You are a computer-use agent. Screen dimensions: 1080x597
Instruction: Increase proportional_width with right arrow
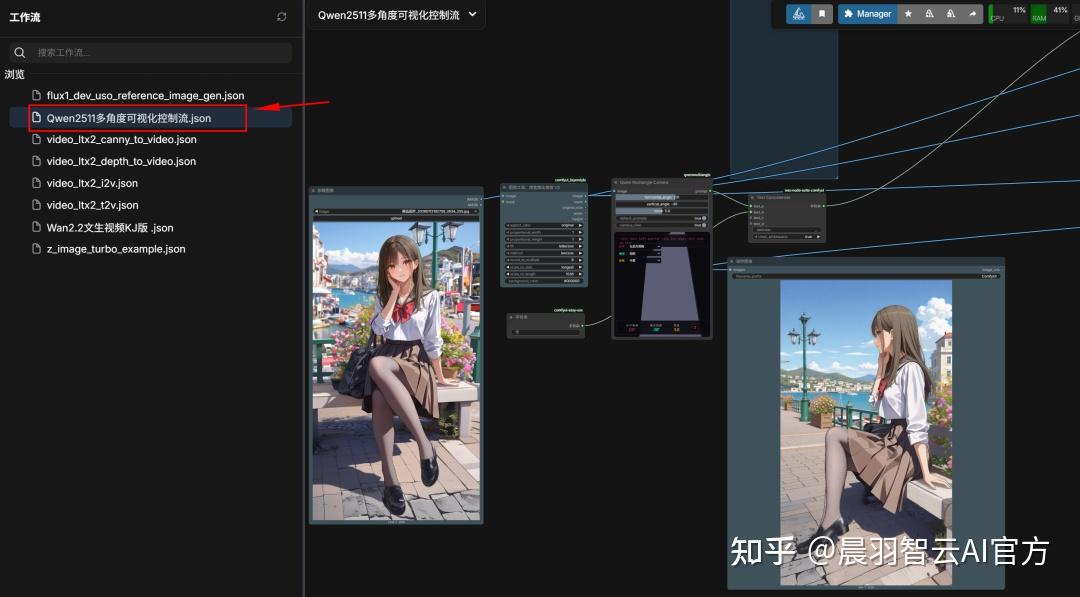point(581,232)
